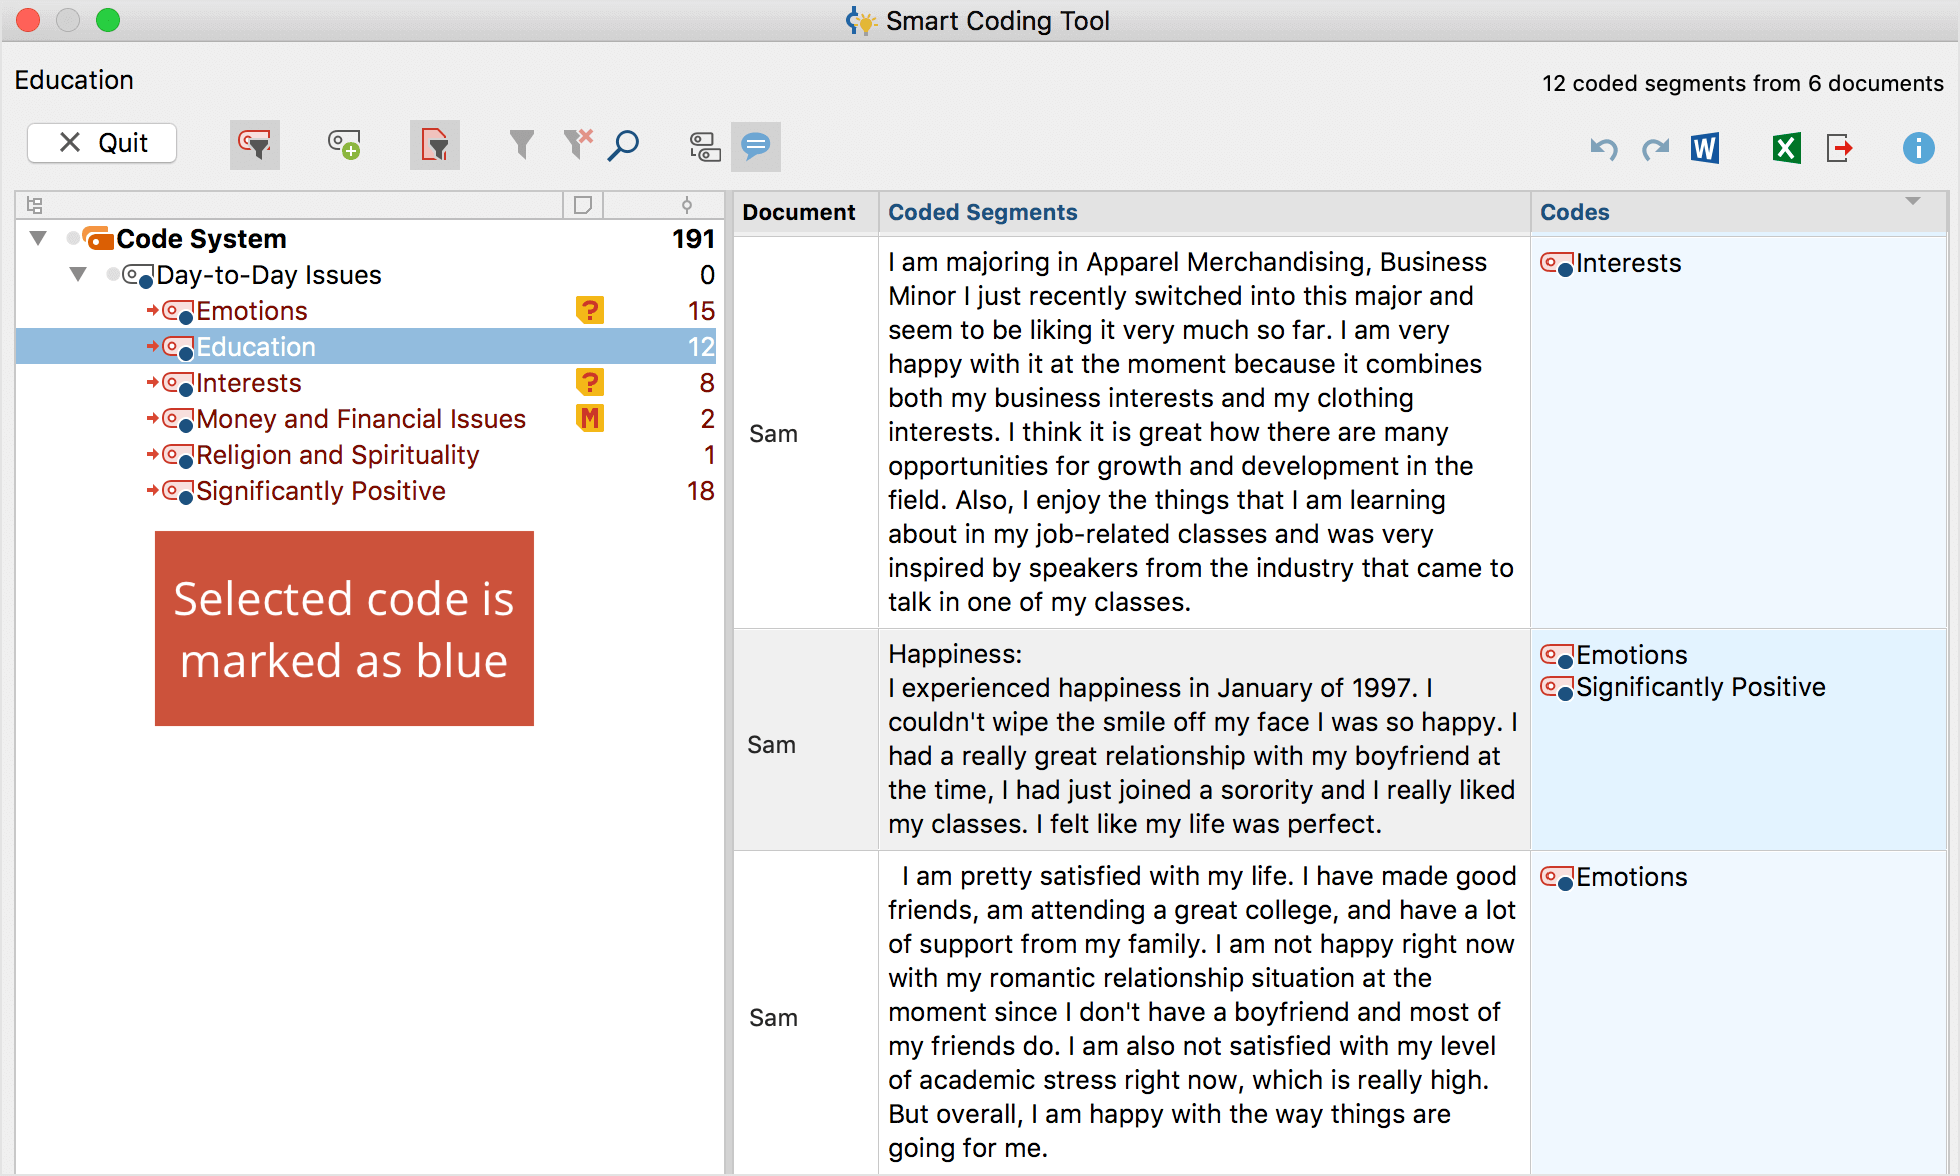Undo the last action
1960x1176 pixels.
pos(1604,149)
